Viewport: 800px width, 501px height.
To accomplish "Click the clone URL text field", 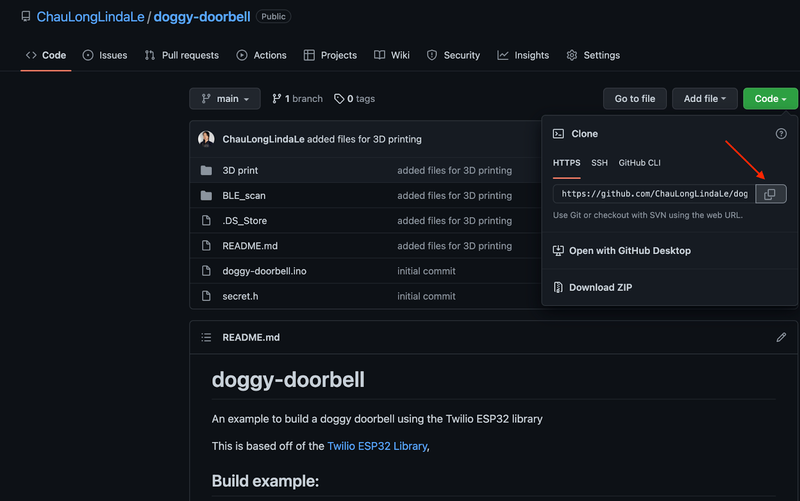I will click(654, 194).
